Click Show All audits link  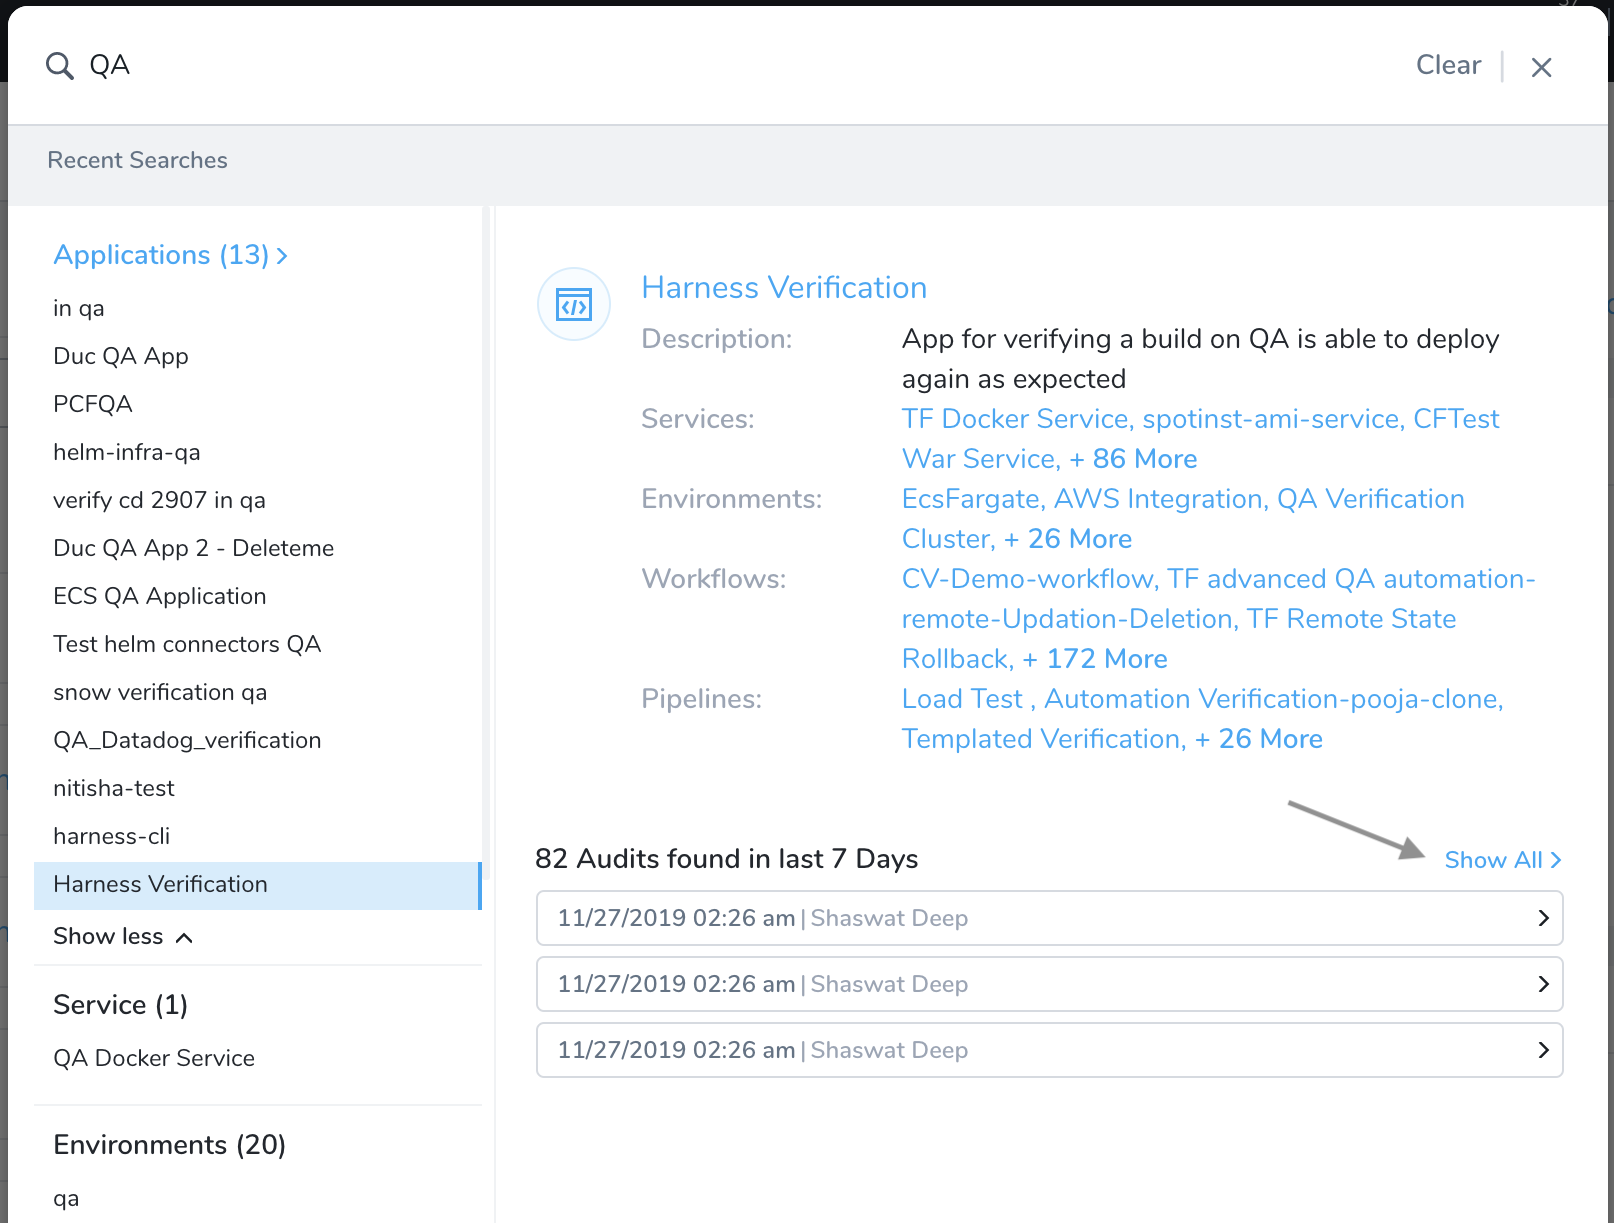tap(1502, 860)
